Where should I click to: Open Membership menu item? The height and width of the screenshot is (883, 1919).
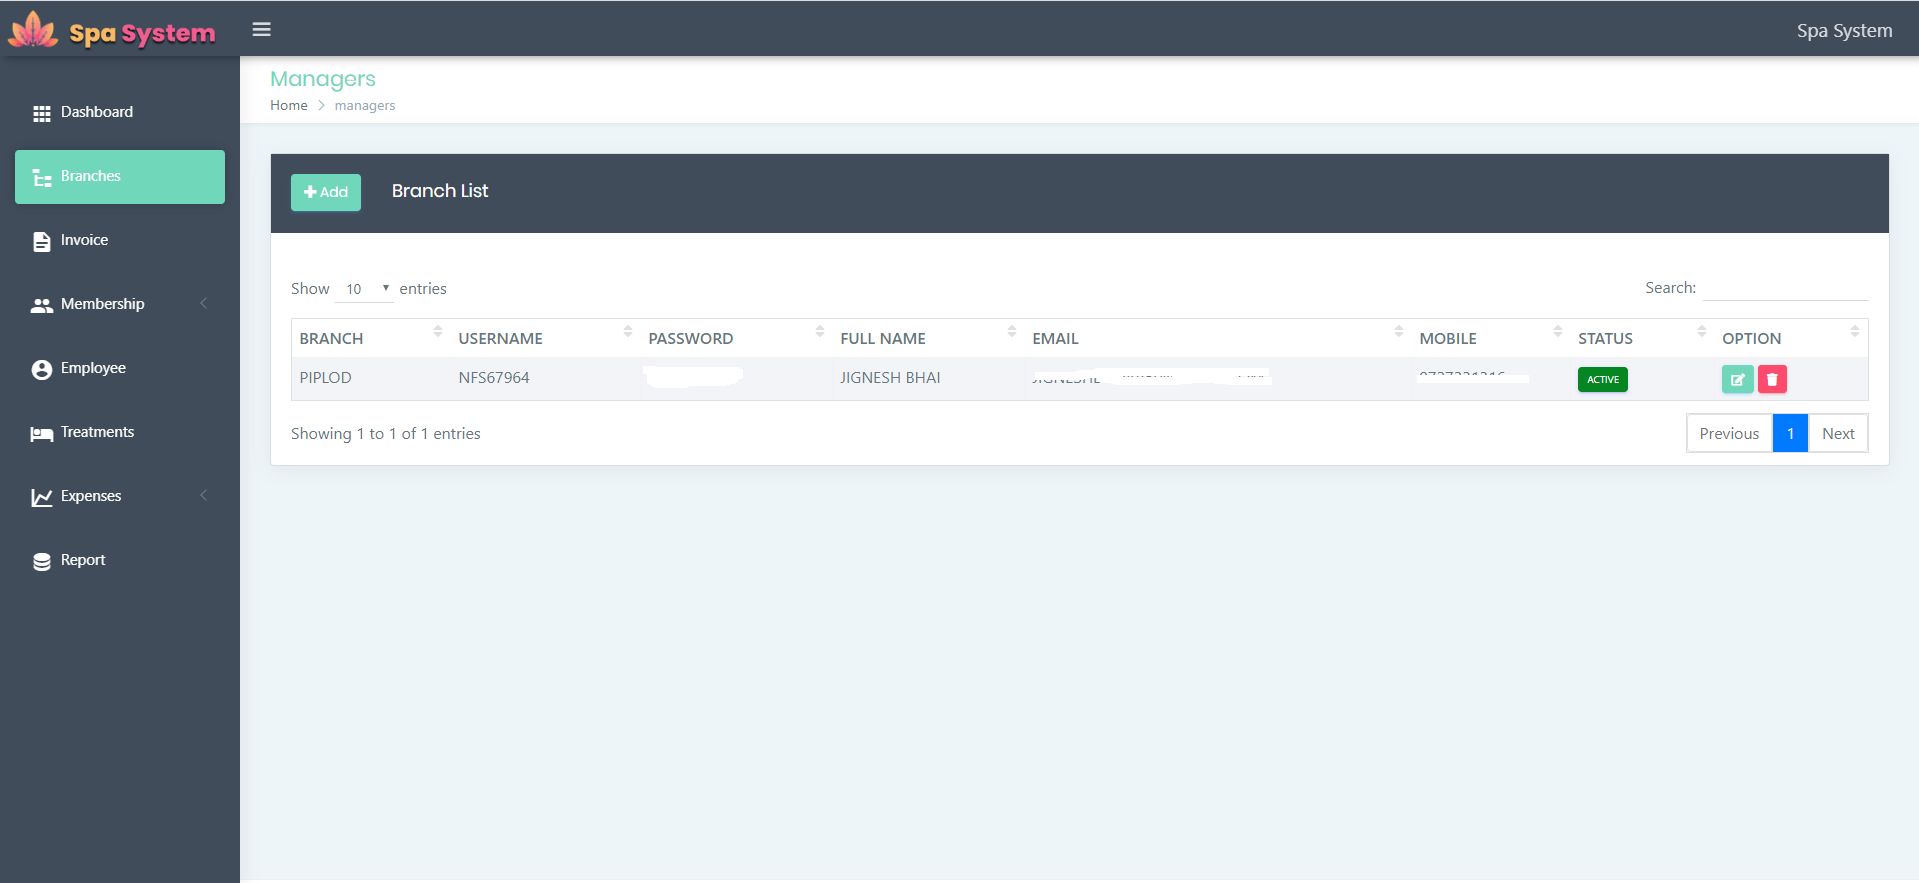click(x=120, y=304)
